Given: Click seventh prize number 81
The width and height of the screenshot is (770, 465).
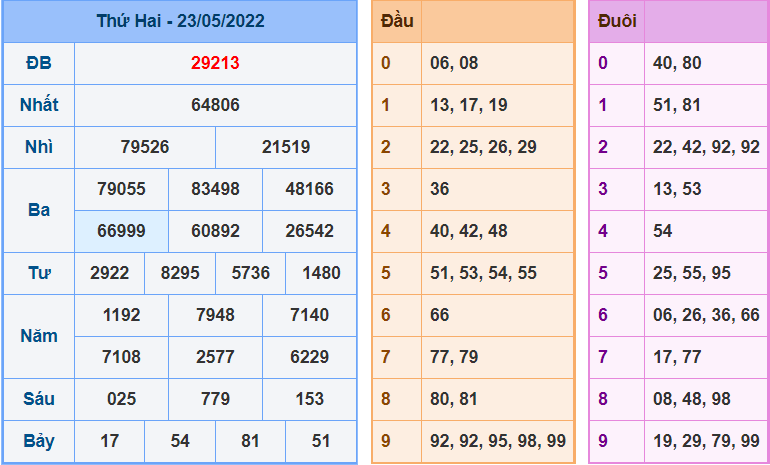Looking at the screenshot, I should (x=250, y=441).
